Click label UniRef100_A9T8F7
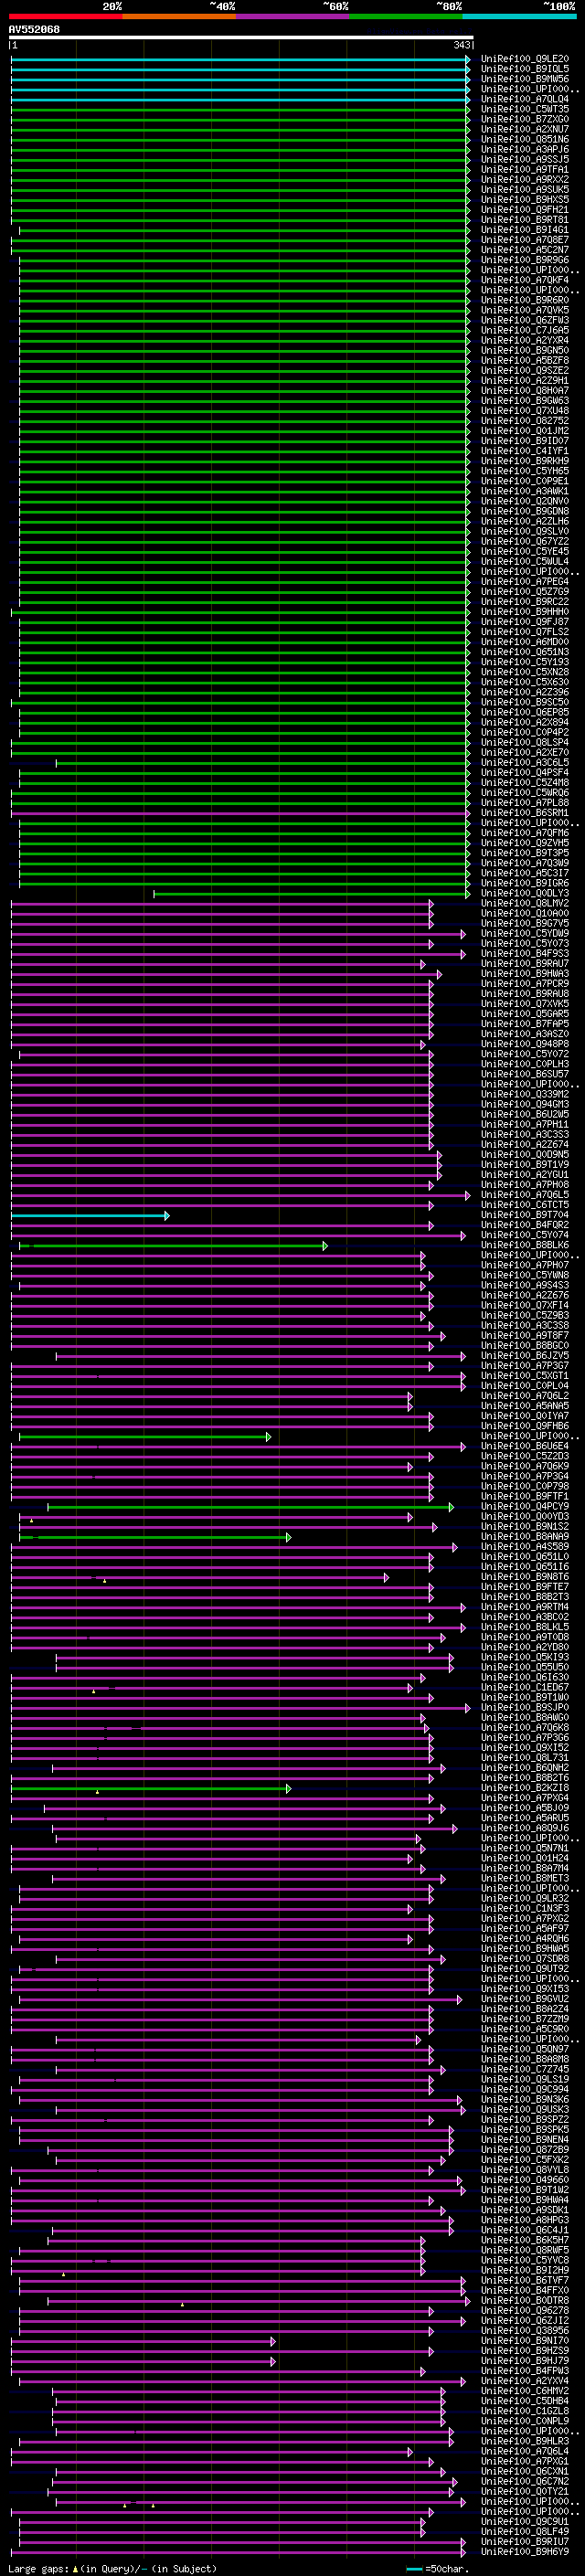Screen dimensions: 585x2576 (x=525, y=1335)
